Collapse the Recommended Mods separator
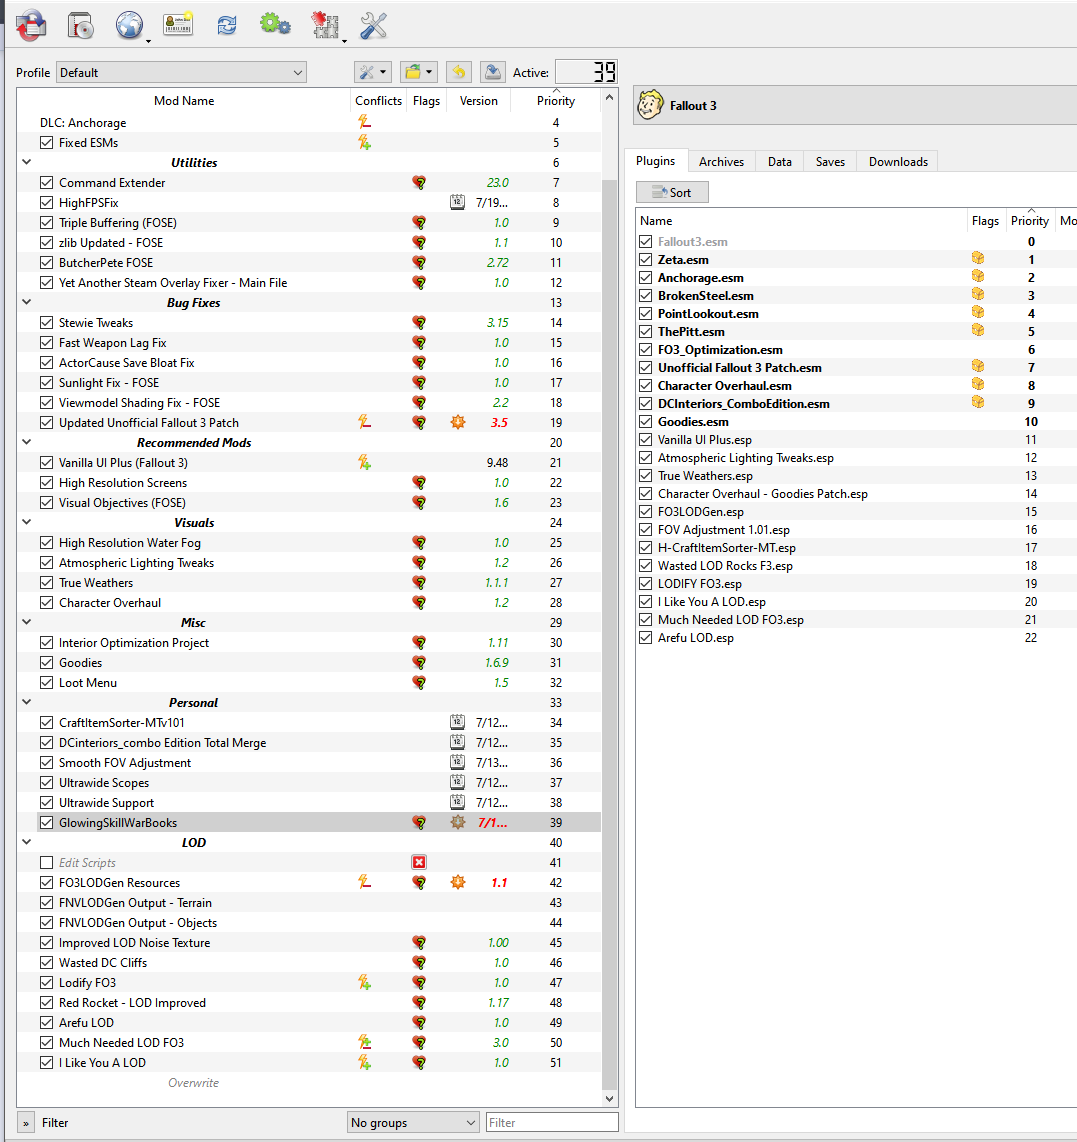 click(27, 442)
